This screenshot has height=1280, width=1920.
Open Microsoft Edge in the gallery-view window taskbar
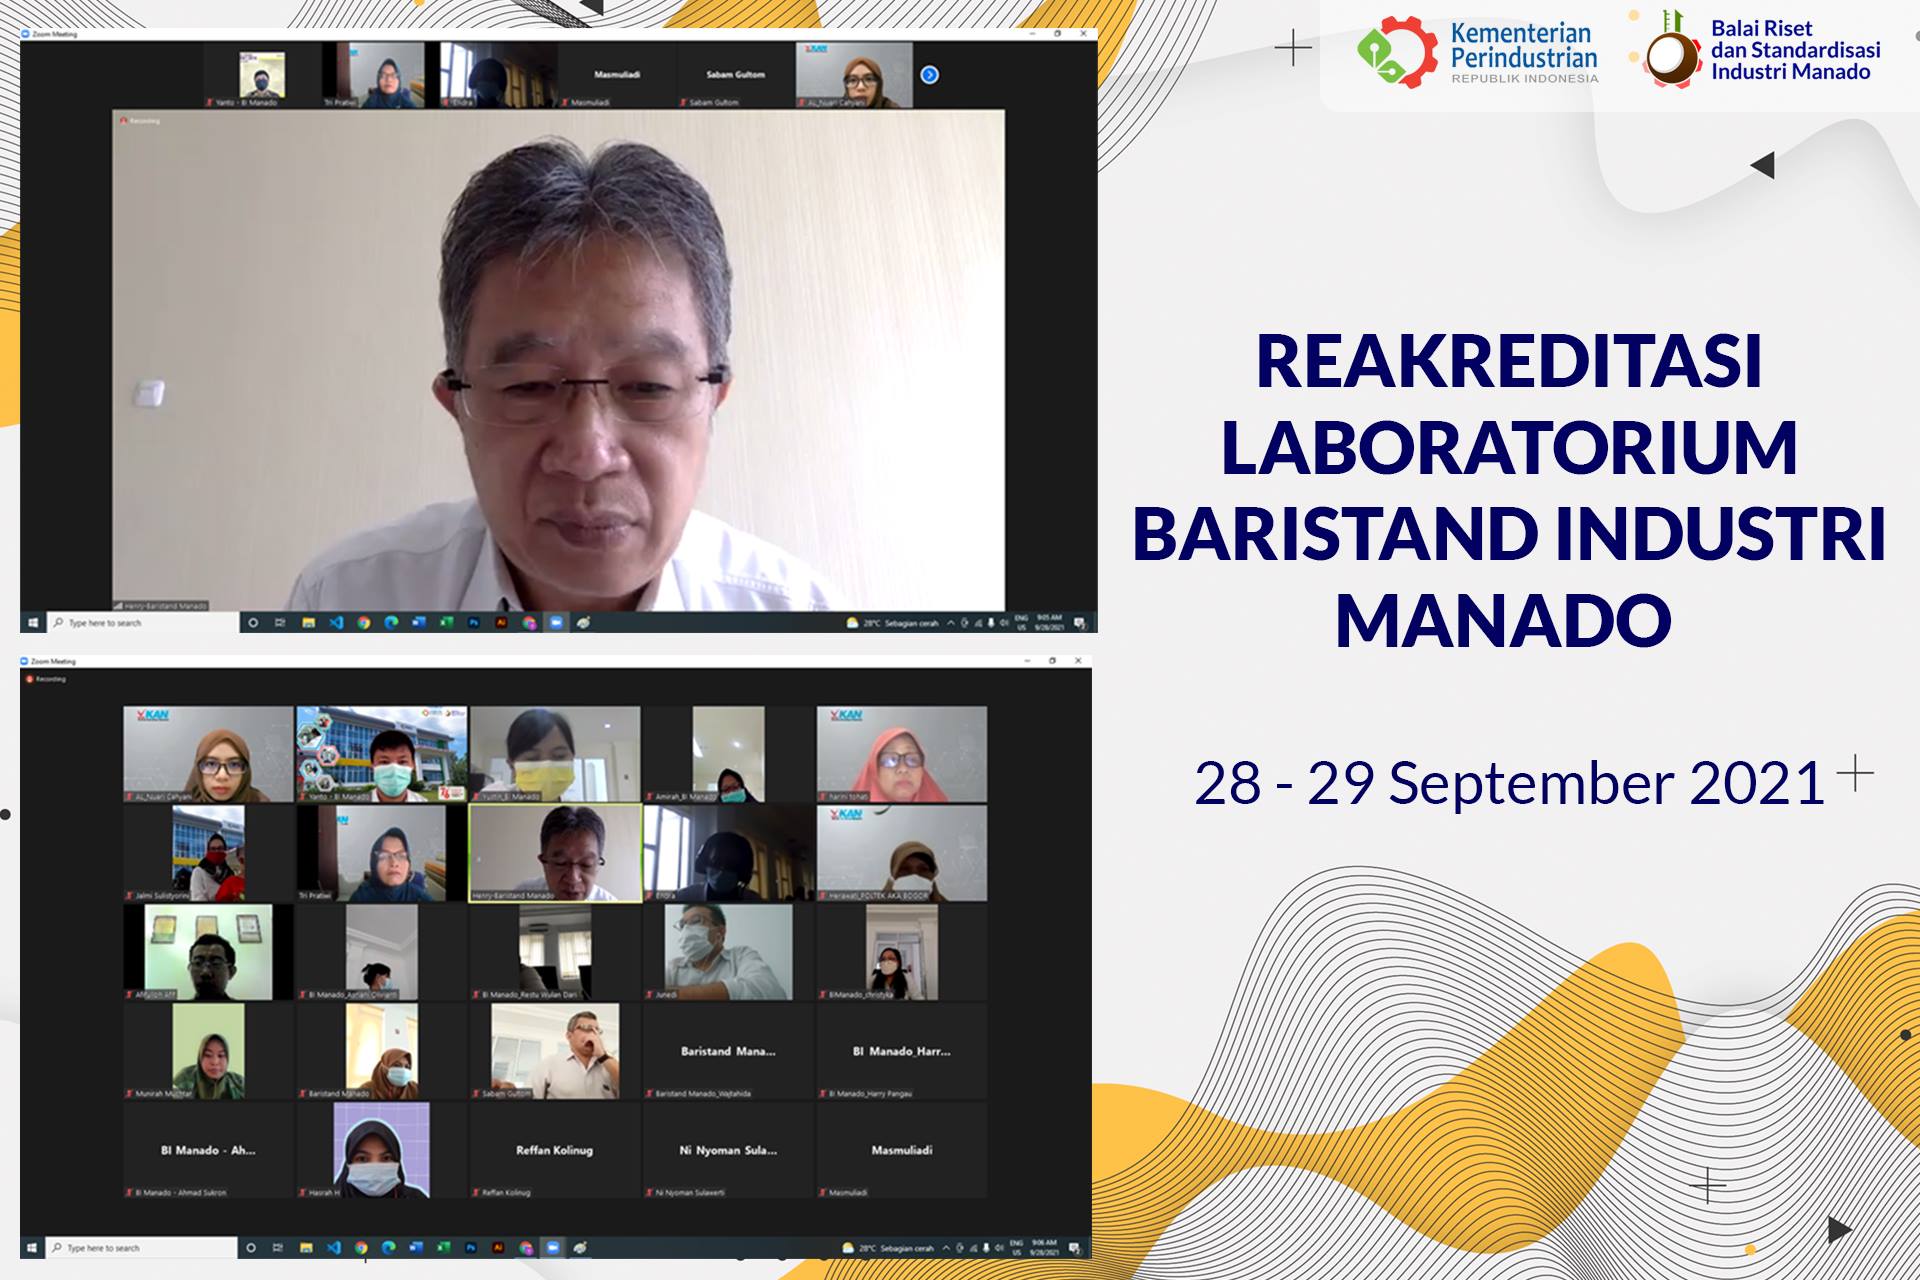click(388, 1248)
